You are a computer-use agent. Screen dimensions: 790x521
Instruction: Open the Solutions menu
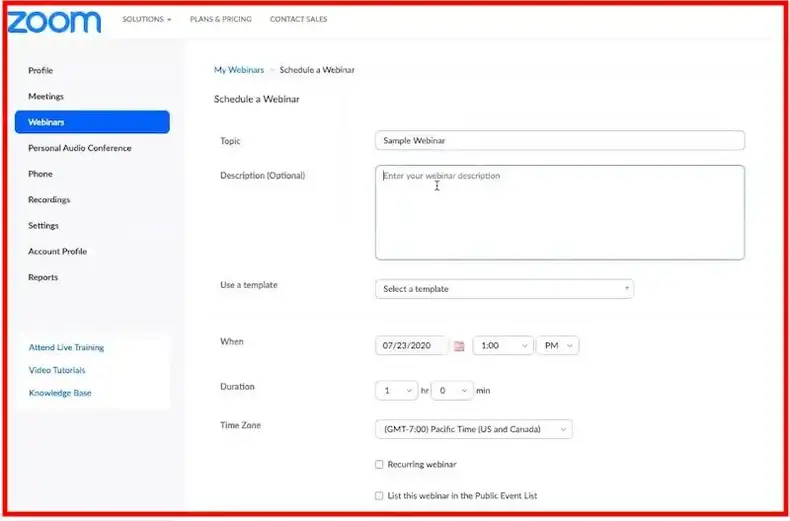pyautogui.click(x=146, y=19)
